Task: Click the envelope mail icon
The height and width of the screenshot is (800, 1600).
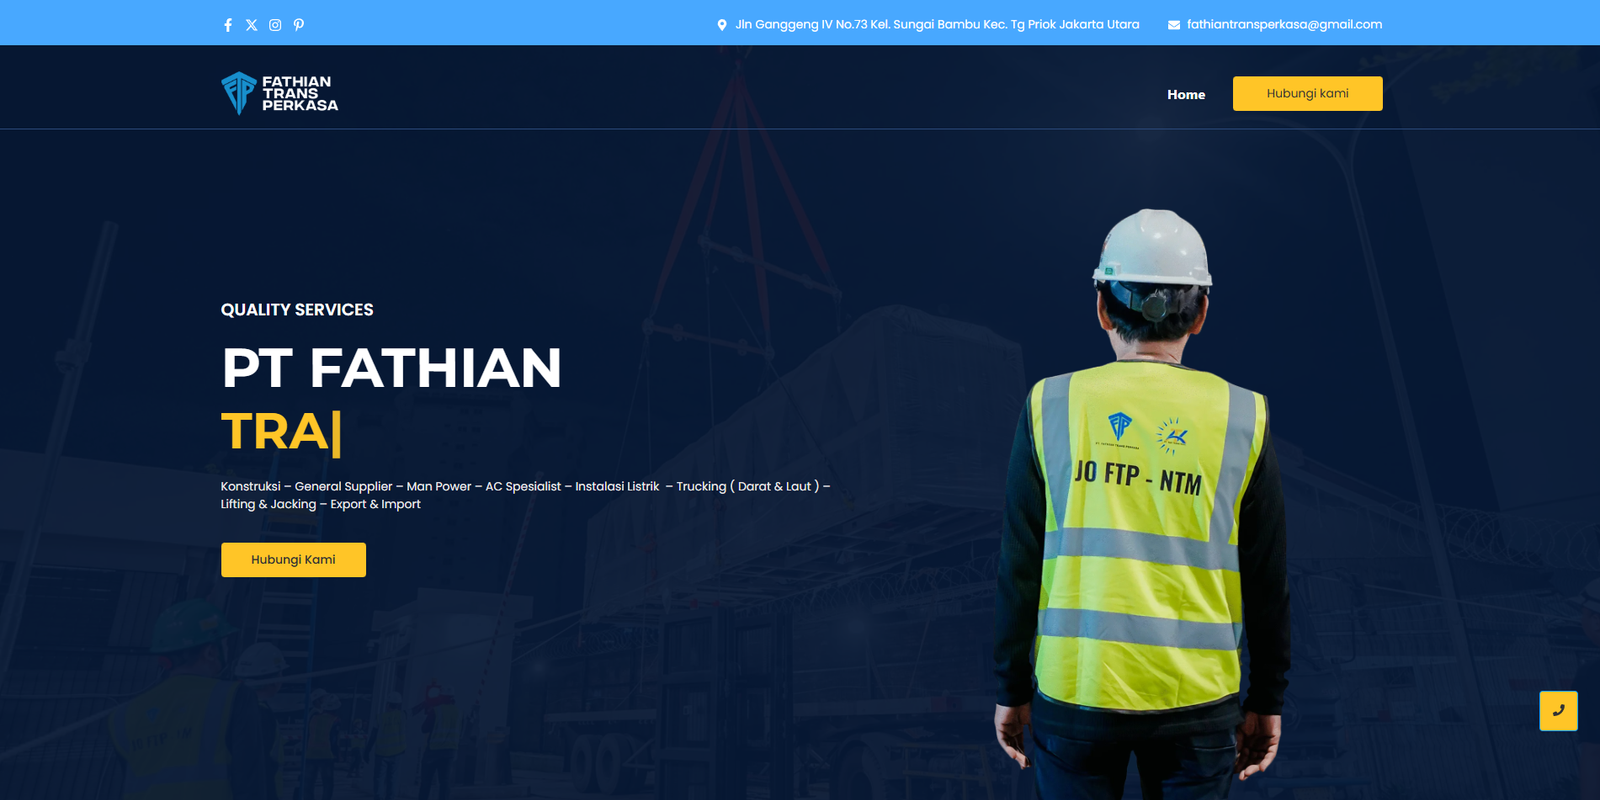Action: 1174,25
